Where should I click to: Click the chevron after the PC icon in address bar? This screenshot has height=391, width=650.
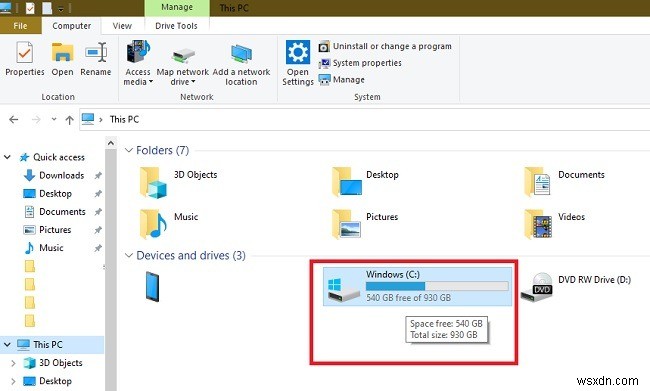101,120
